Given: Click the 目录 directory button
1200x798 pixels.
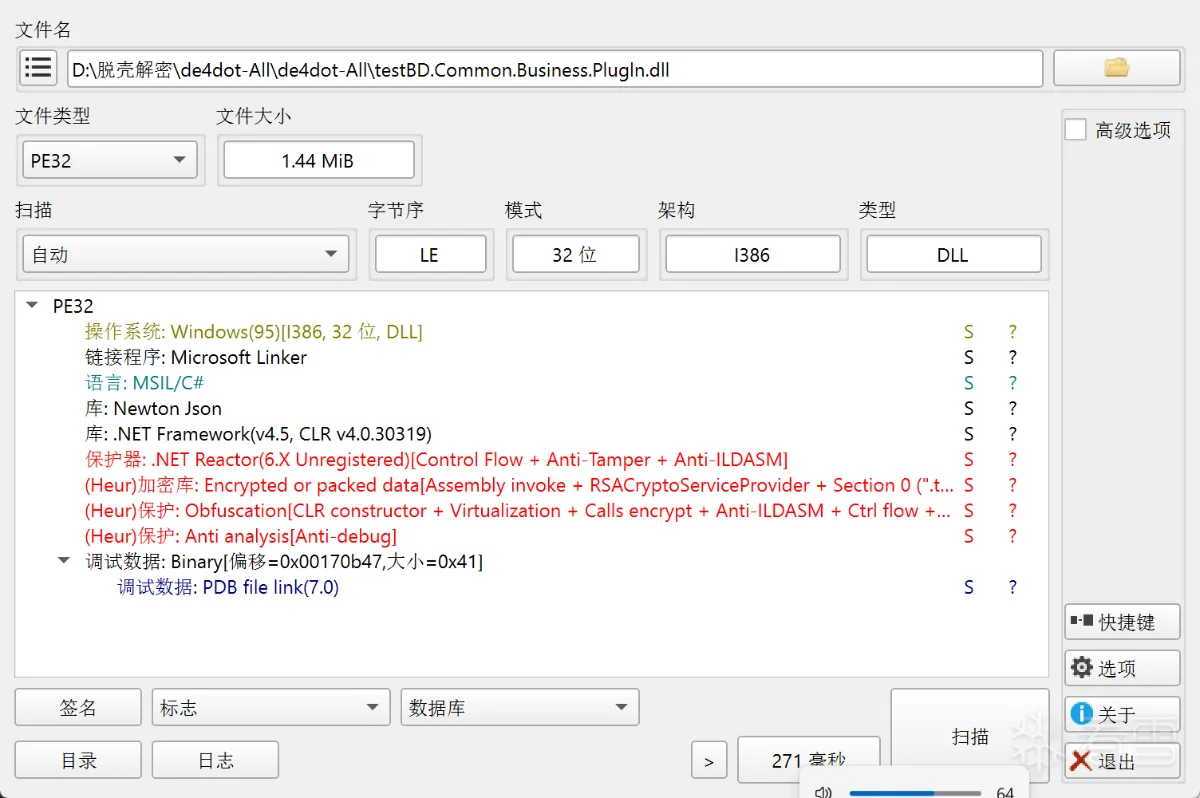Looking at the screenshot, I should (78, 760).
